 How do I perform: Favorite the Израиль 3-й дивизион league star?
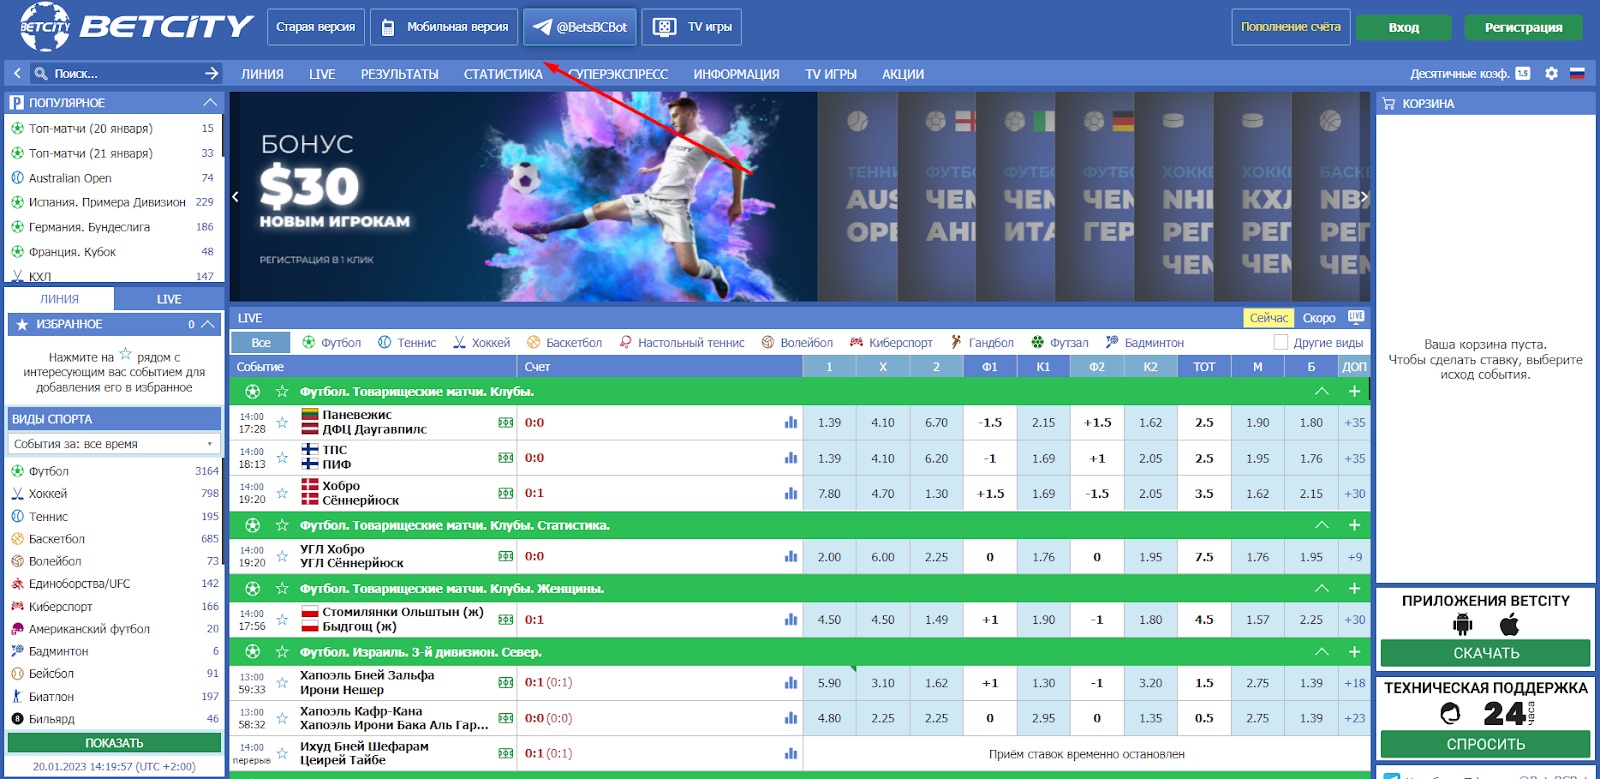(x=282, y=652)
